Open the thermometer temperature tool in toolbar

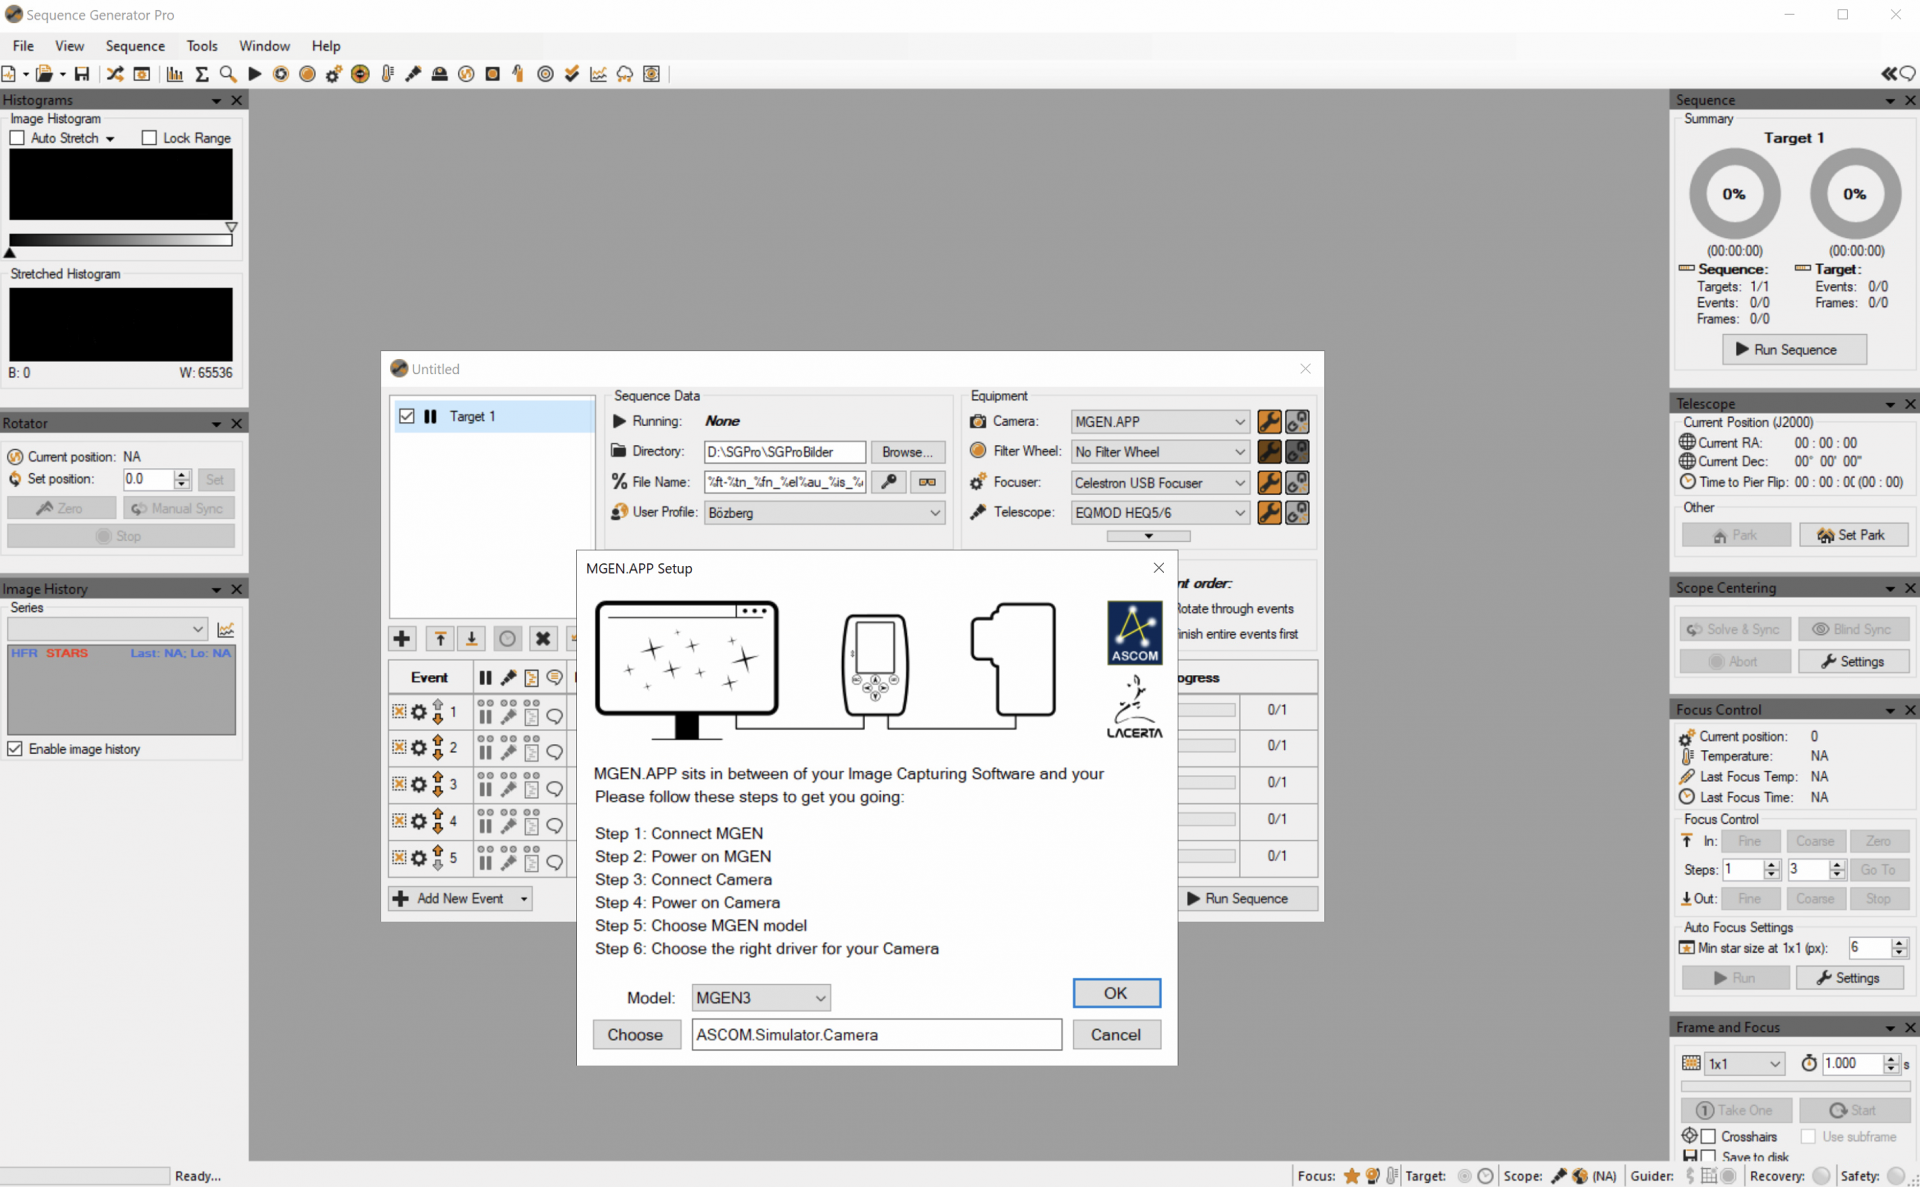(387, 74)
